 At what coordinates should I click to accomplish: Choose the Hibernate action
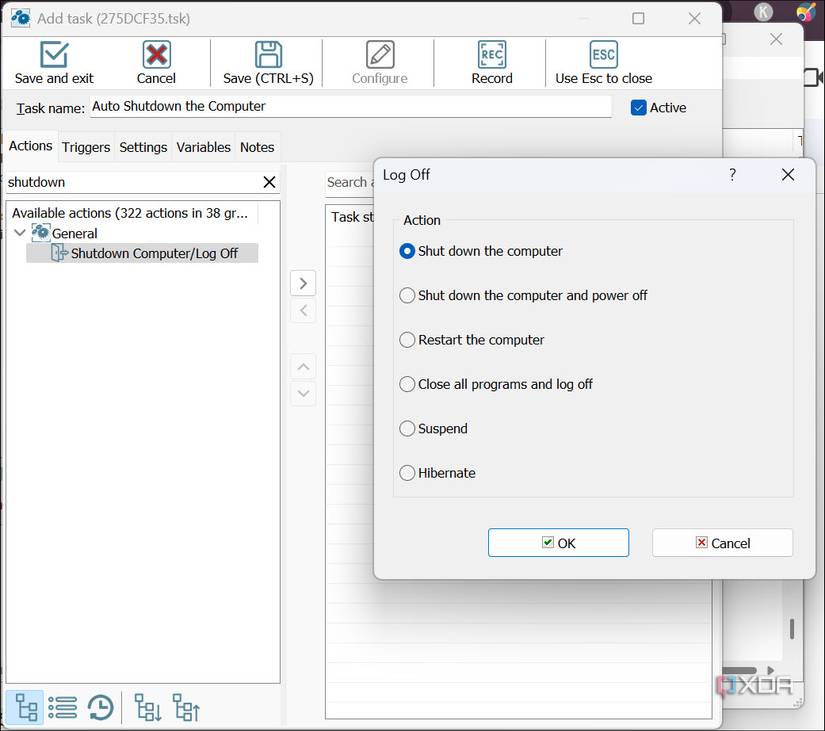pyautogui.click(x=407, y=473)
